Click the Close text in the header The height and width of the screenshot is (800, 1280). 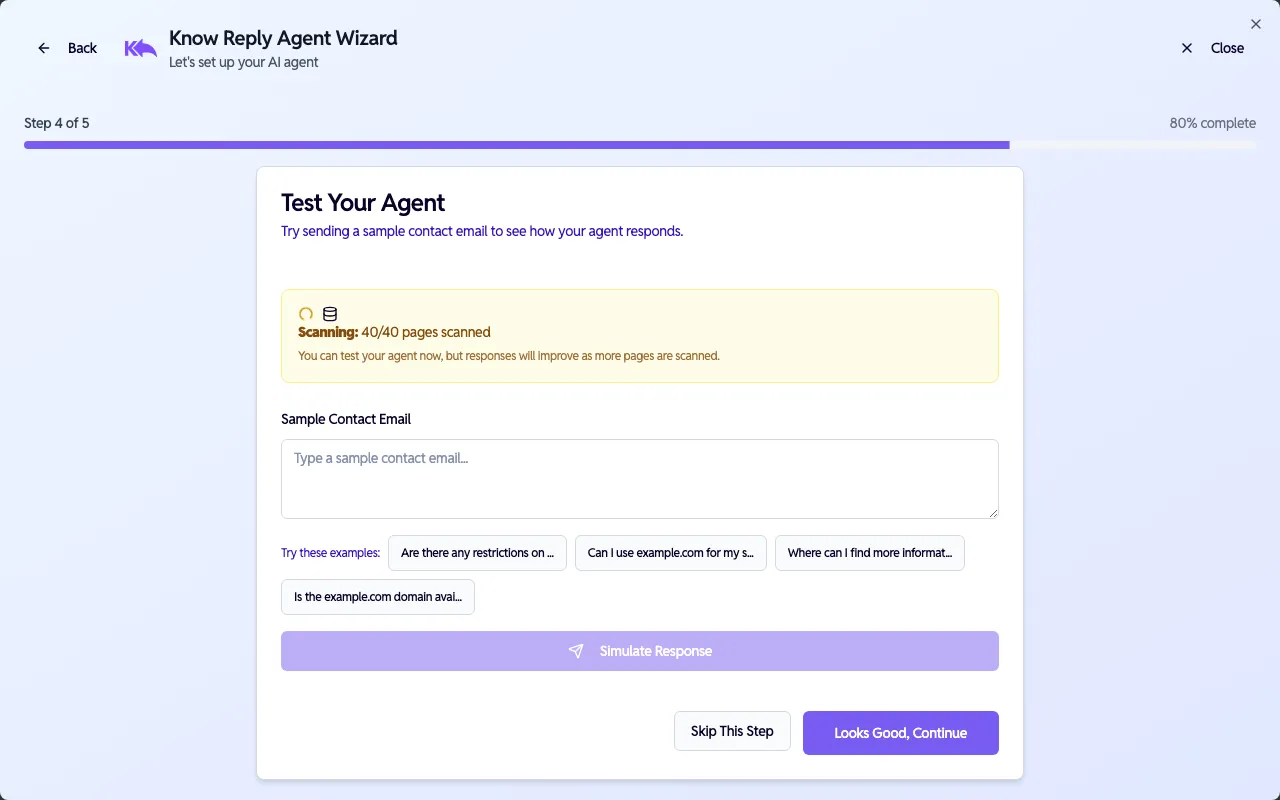[x=1227, y=47]
